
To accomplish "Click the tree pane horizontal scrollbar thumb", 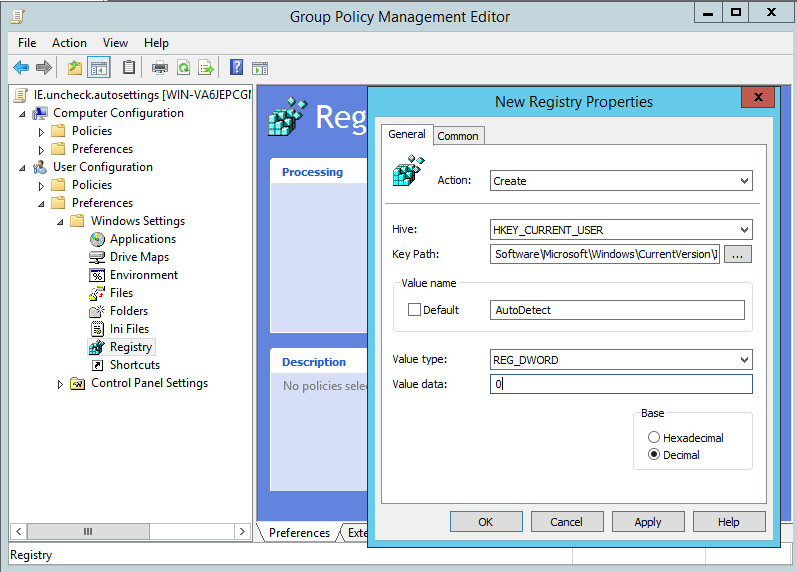I will 88,531.
